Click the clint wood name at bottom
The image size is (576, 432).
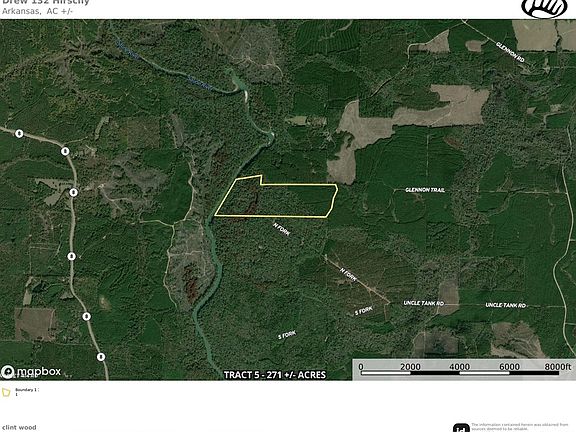[18, 428]
